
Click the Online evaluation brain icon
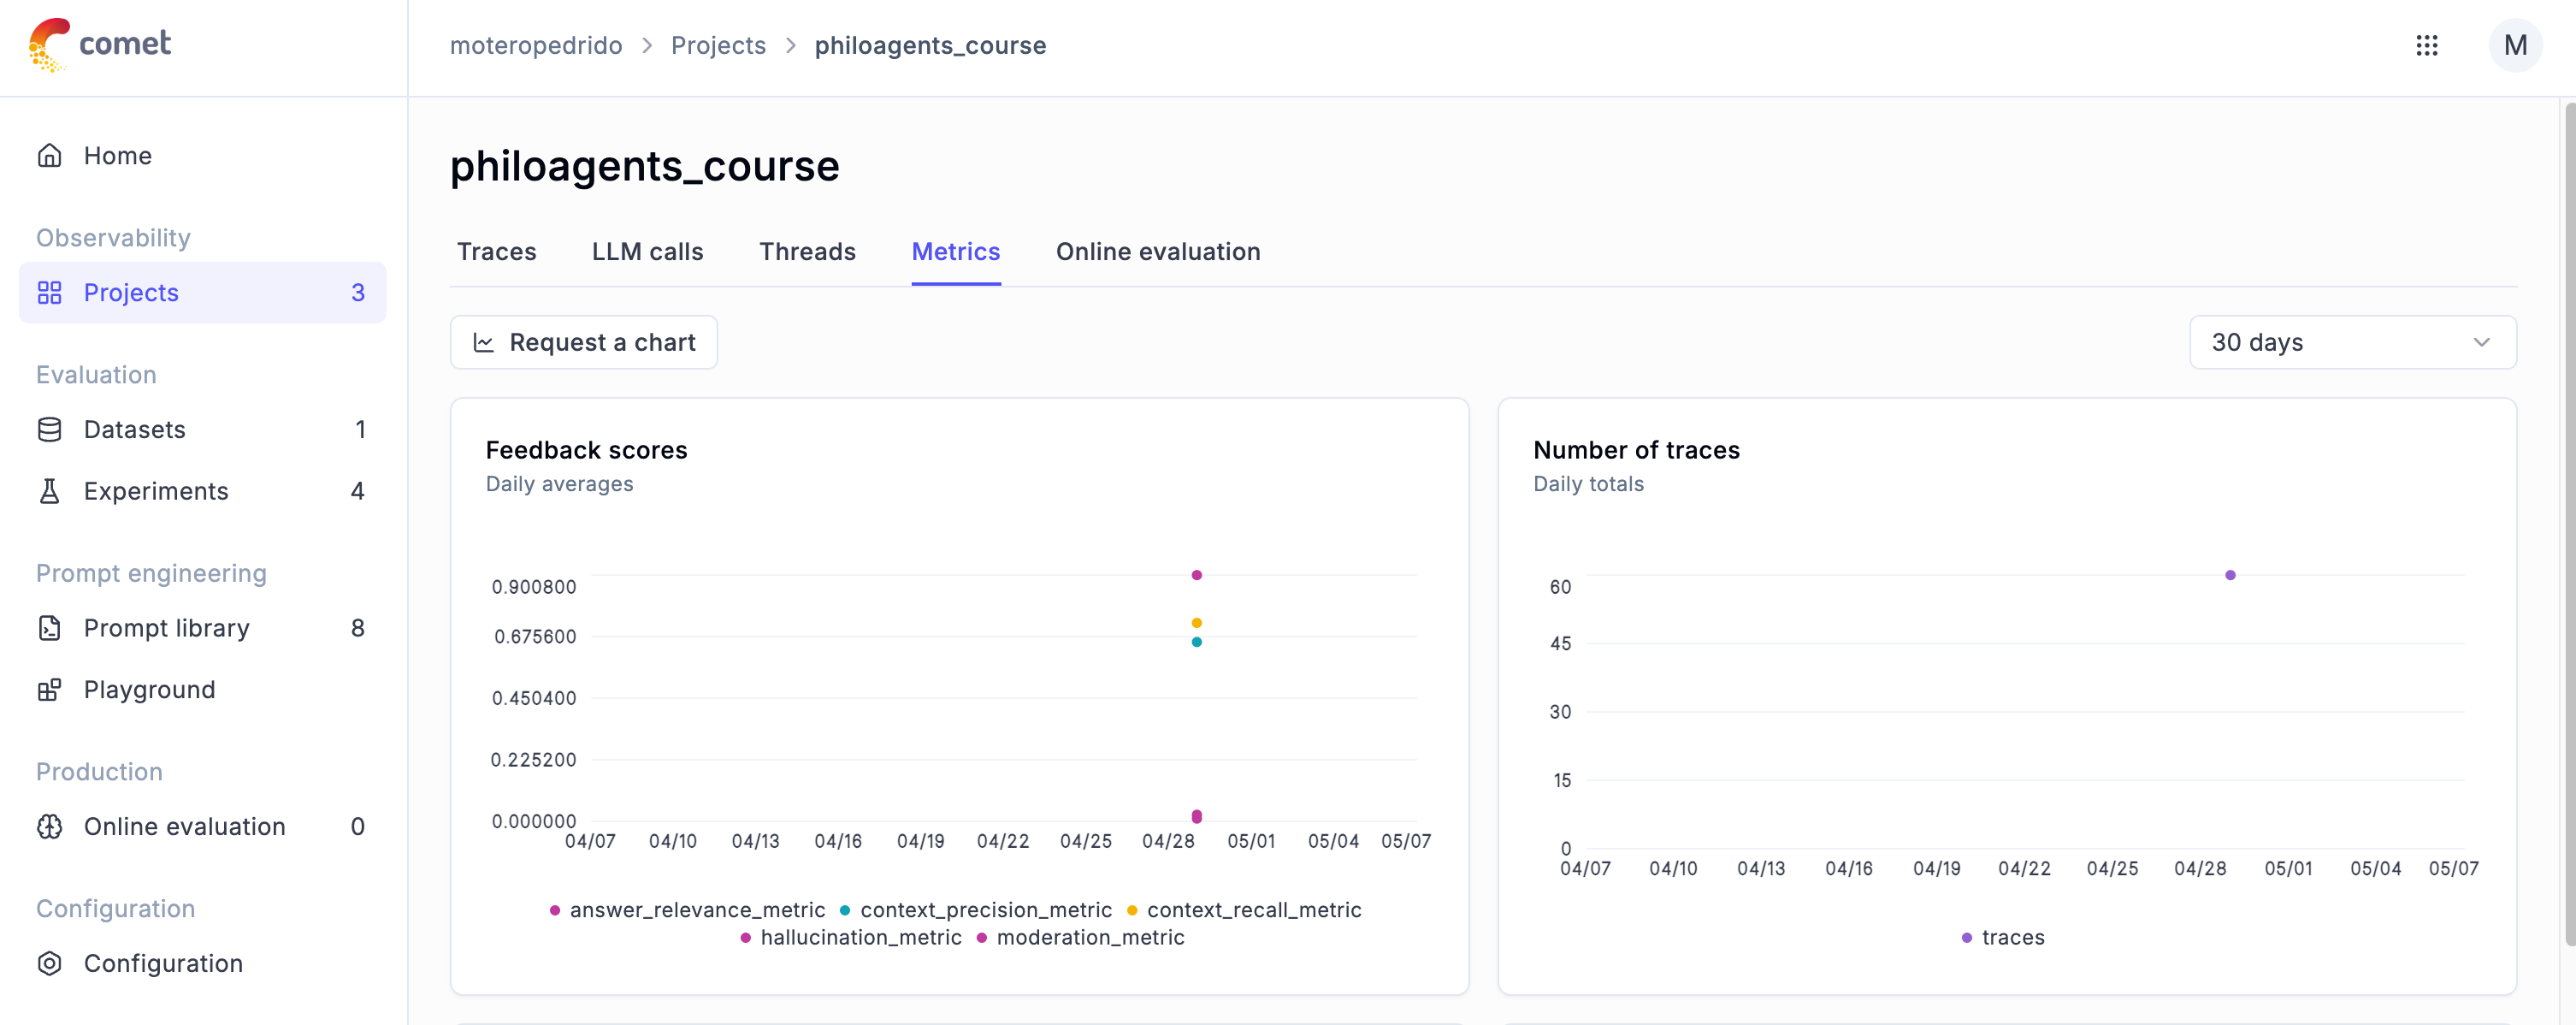point(49,827)
